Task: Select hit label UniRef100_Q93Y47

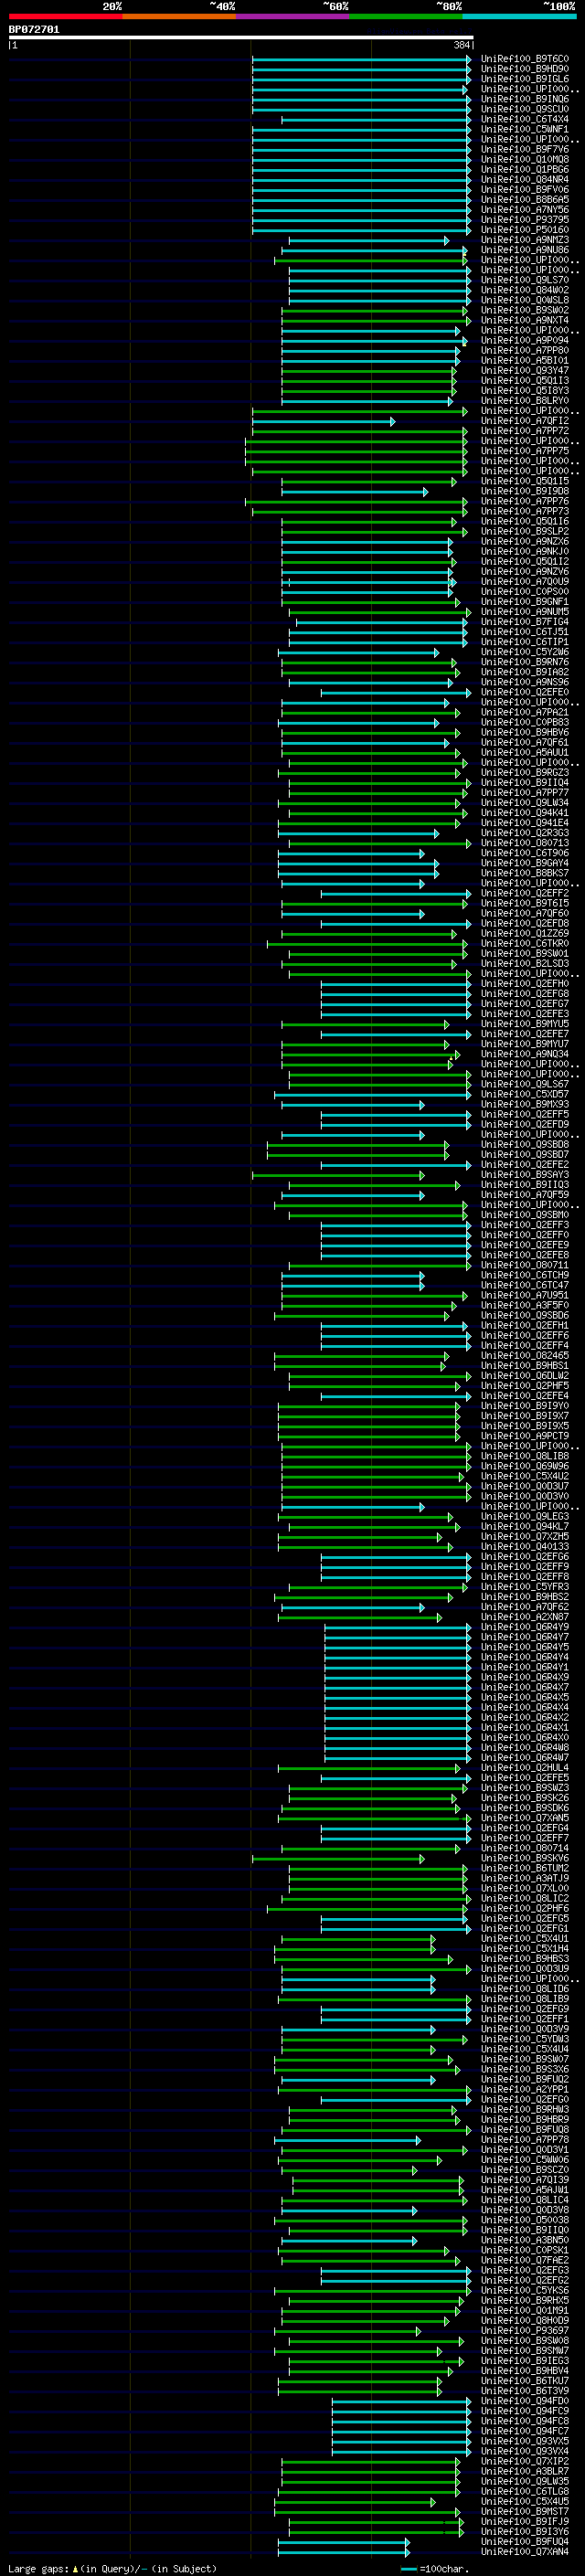Action: point(525,371)
